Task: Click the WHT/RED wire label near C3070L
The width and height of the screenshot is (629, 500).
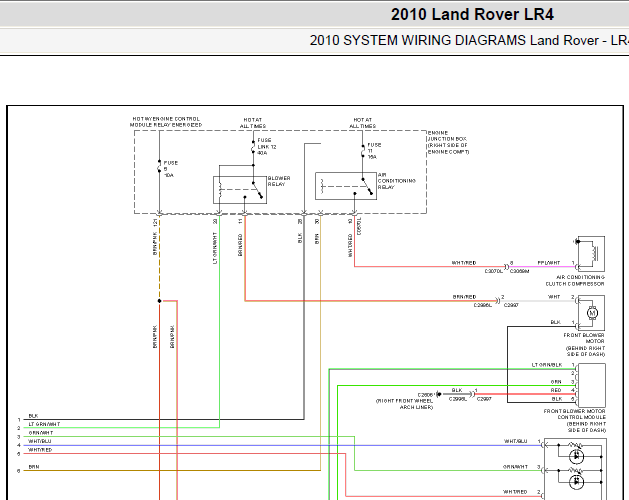Action: pos(463,263)
